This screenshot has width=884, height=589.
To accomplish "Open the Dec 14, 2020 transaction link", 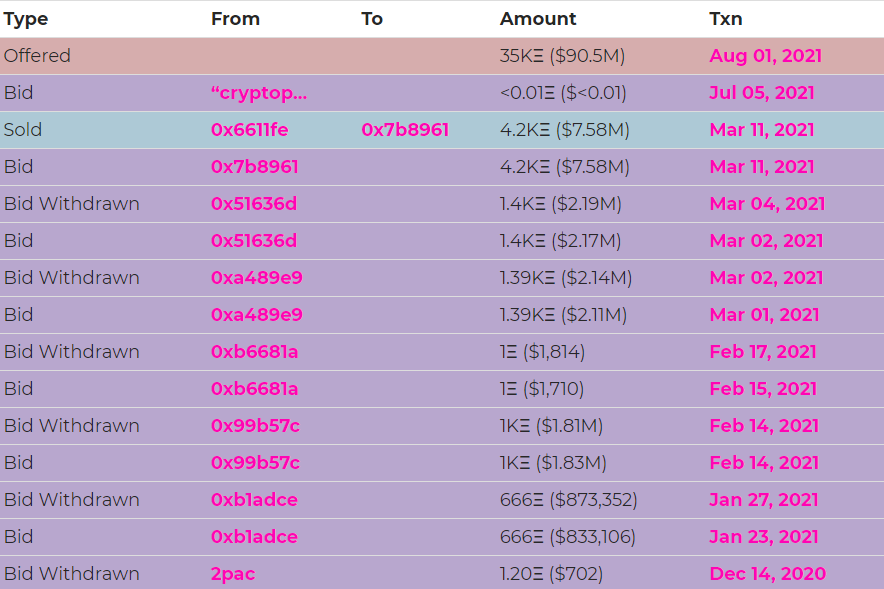I will (x=767, y=574).
